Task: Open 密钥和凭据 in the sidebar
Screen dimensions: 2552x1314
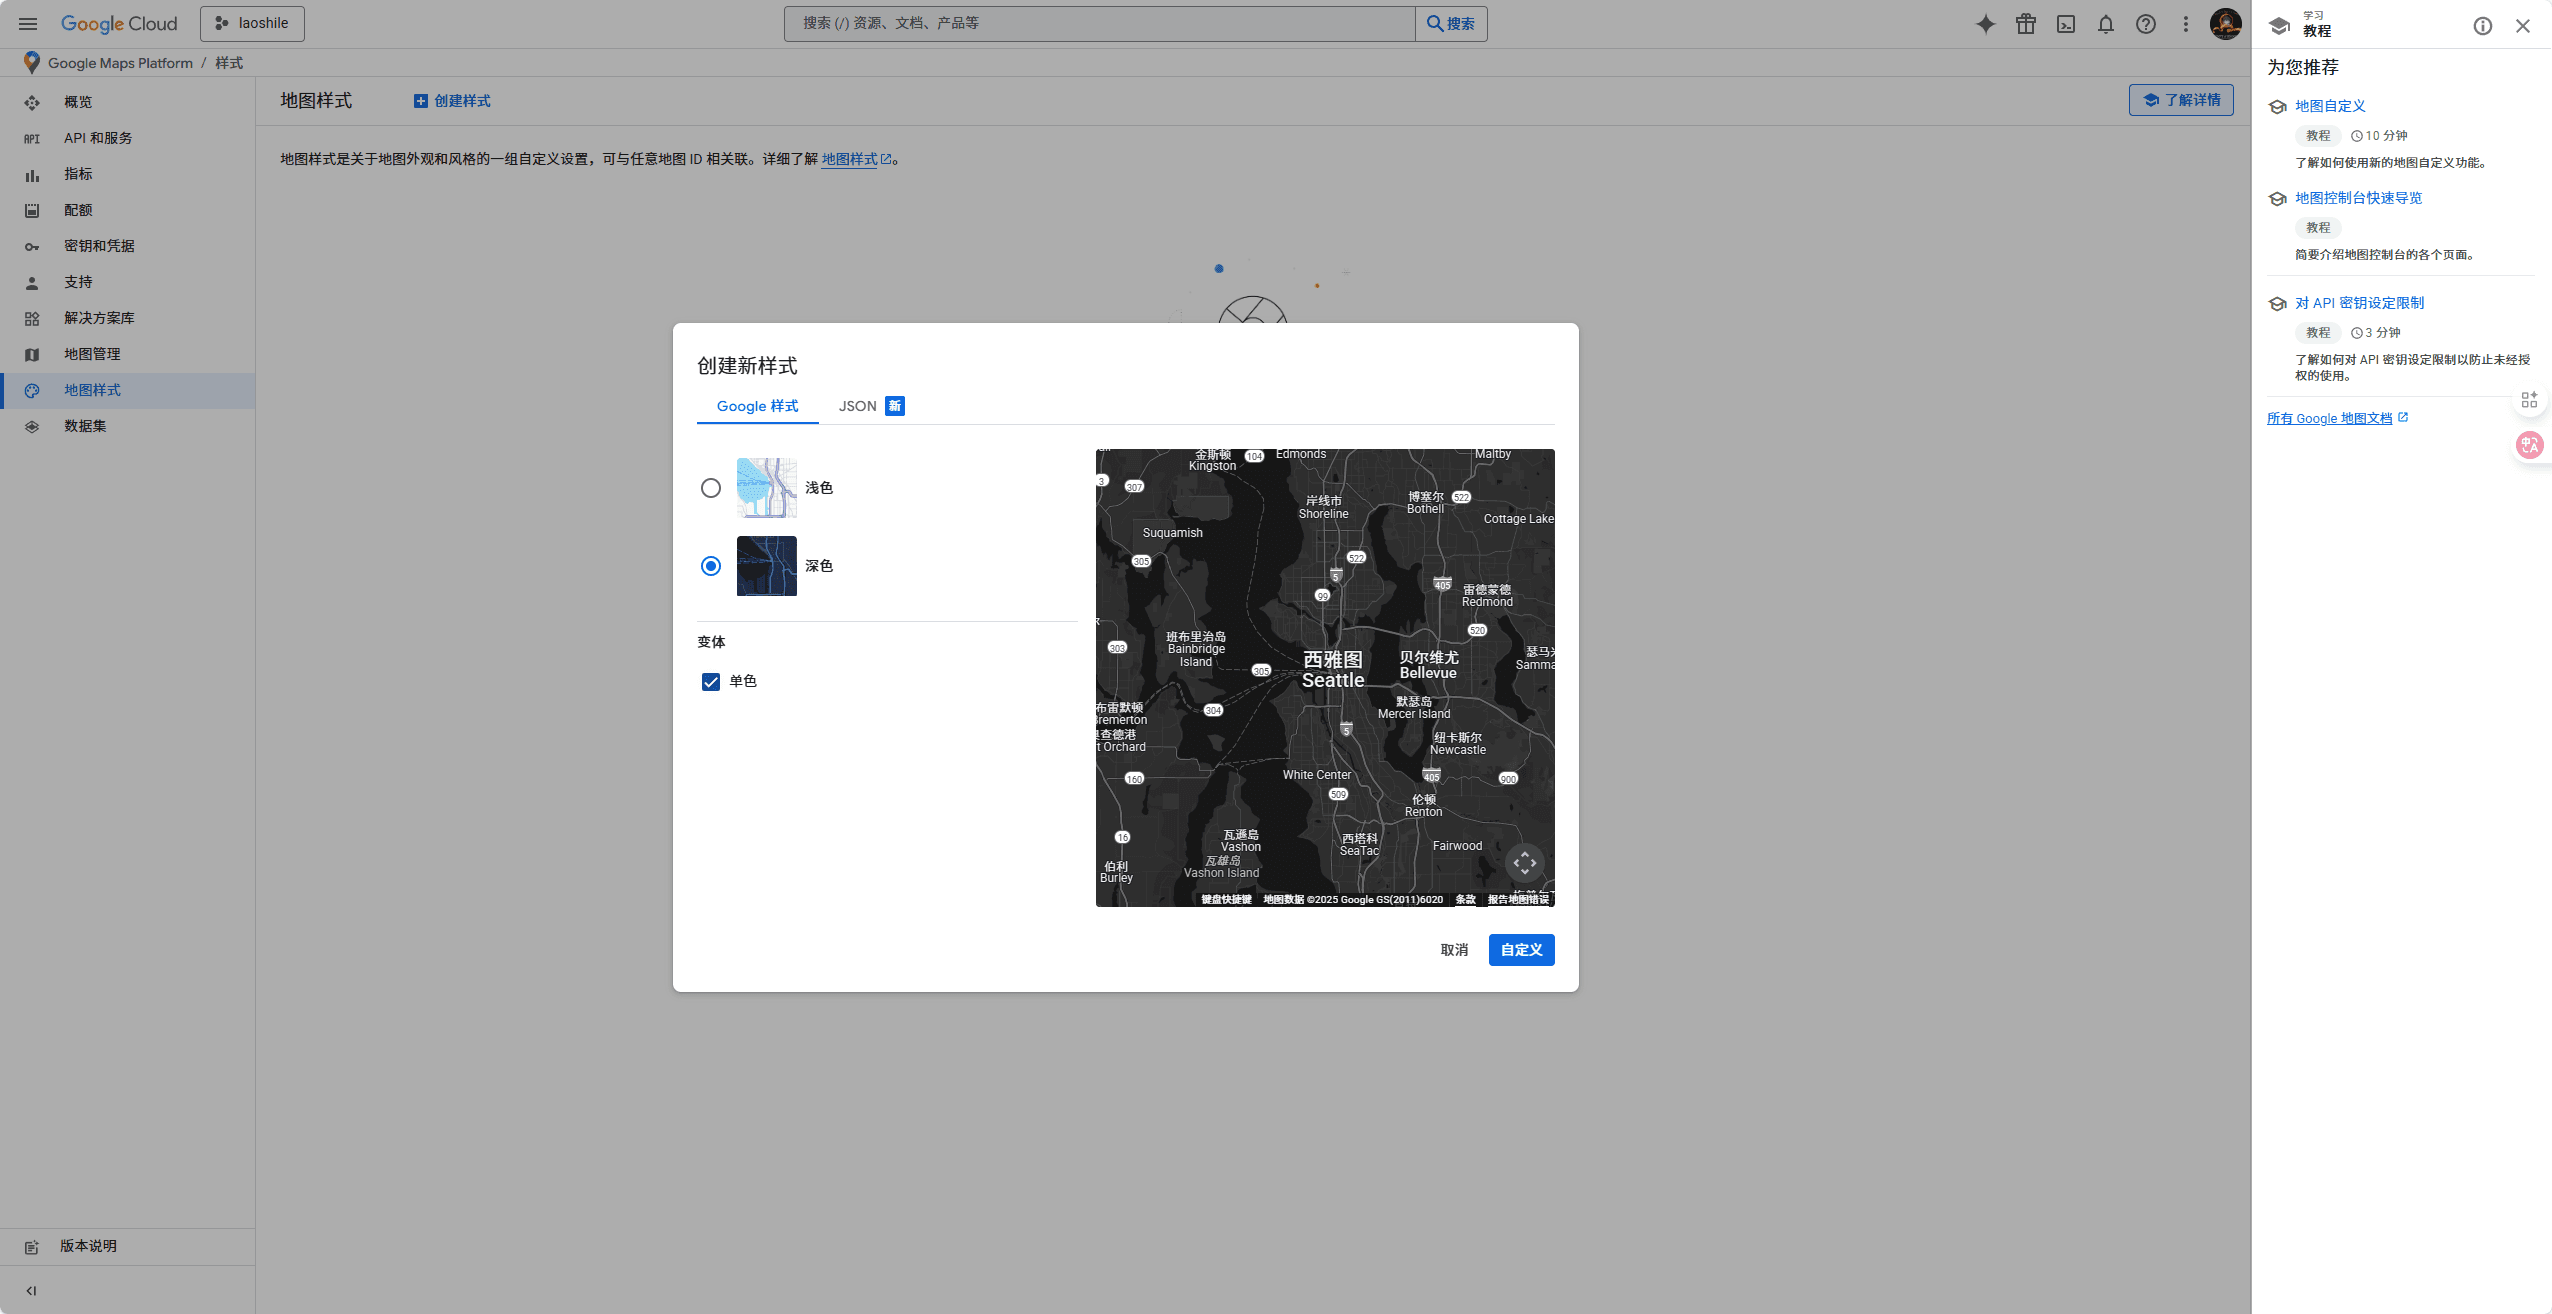Action: pyautogui.click(x=127, y=246)
